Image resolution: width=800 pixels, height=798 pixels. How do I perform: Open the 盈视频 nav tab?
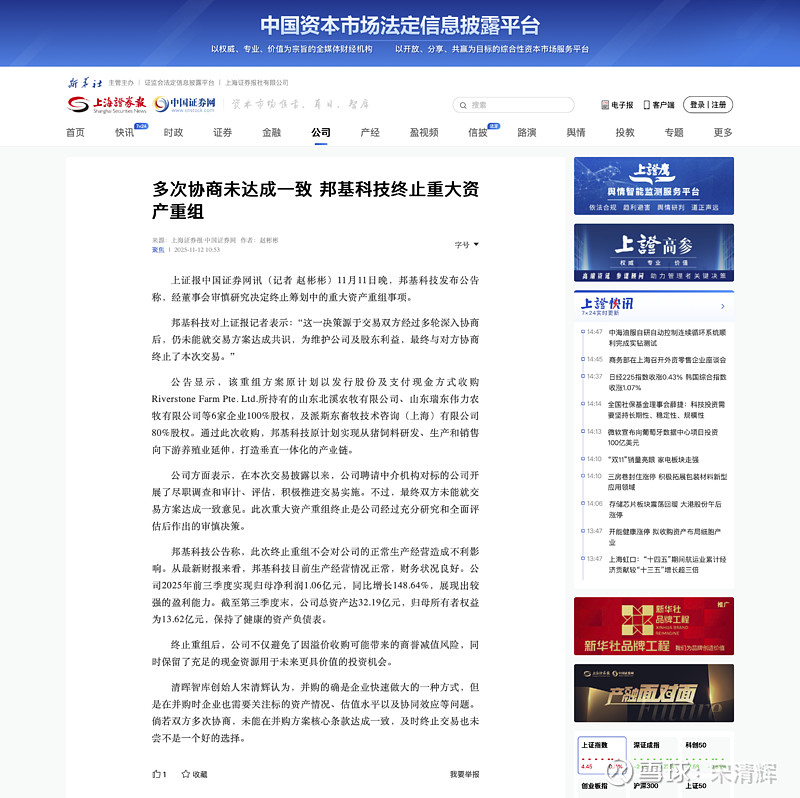click(x=424, y=132)
